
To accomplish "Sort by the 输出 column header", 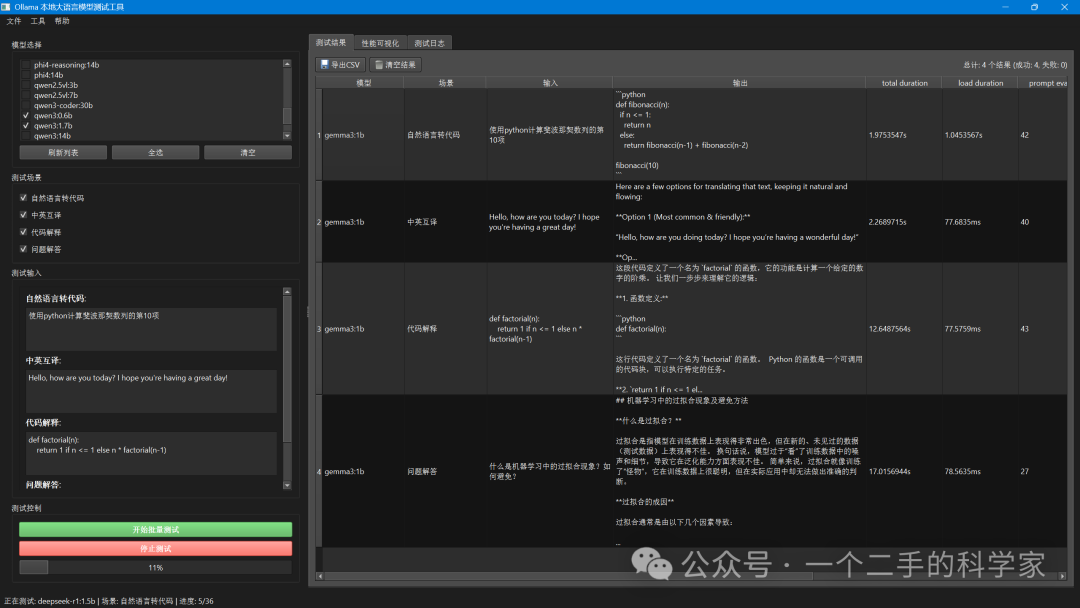I will tap(740, 83).
